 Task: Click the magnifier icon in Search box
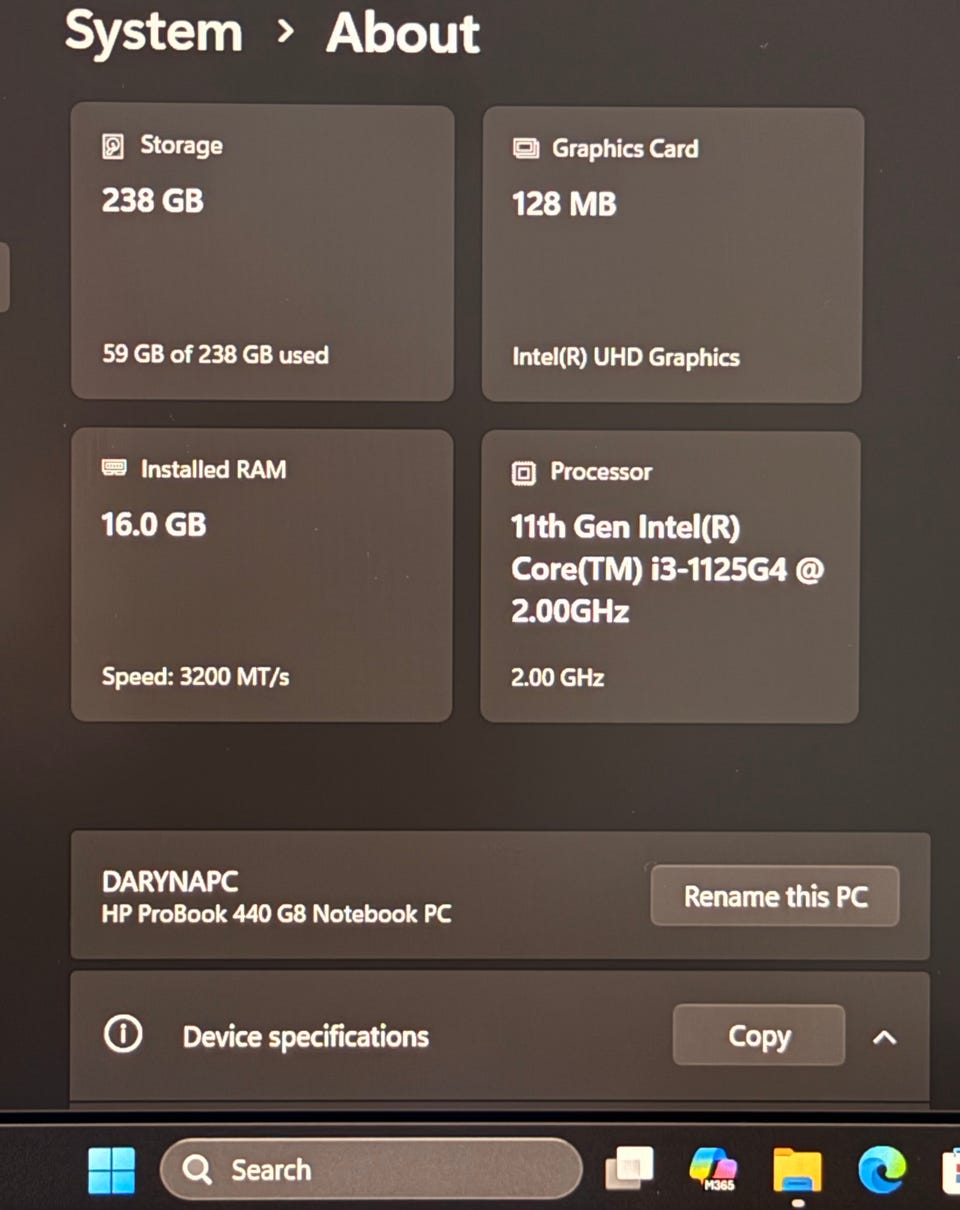(x=198, y=1170)
